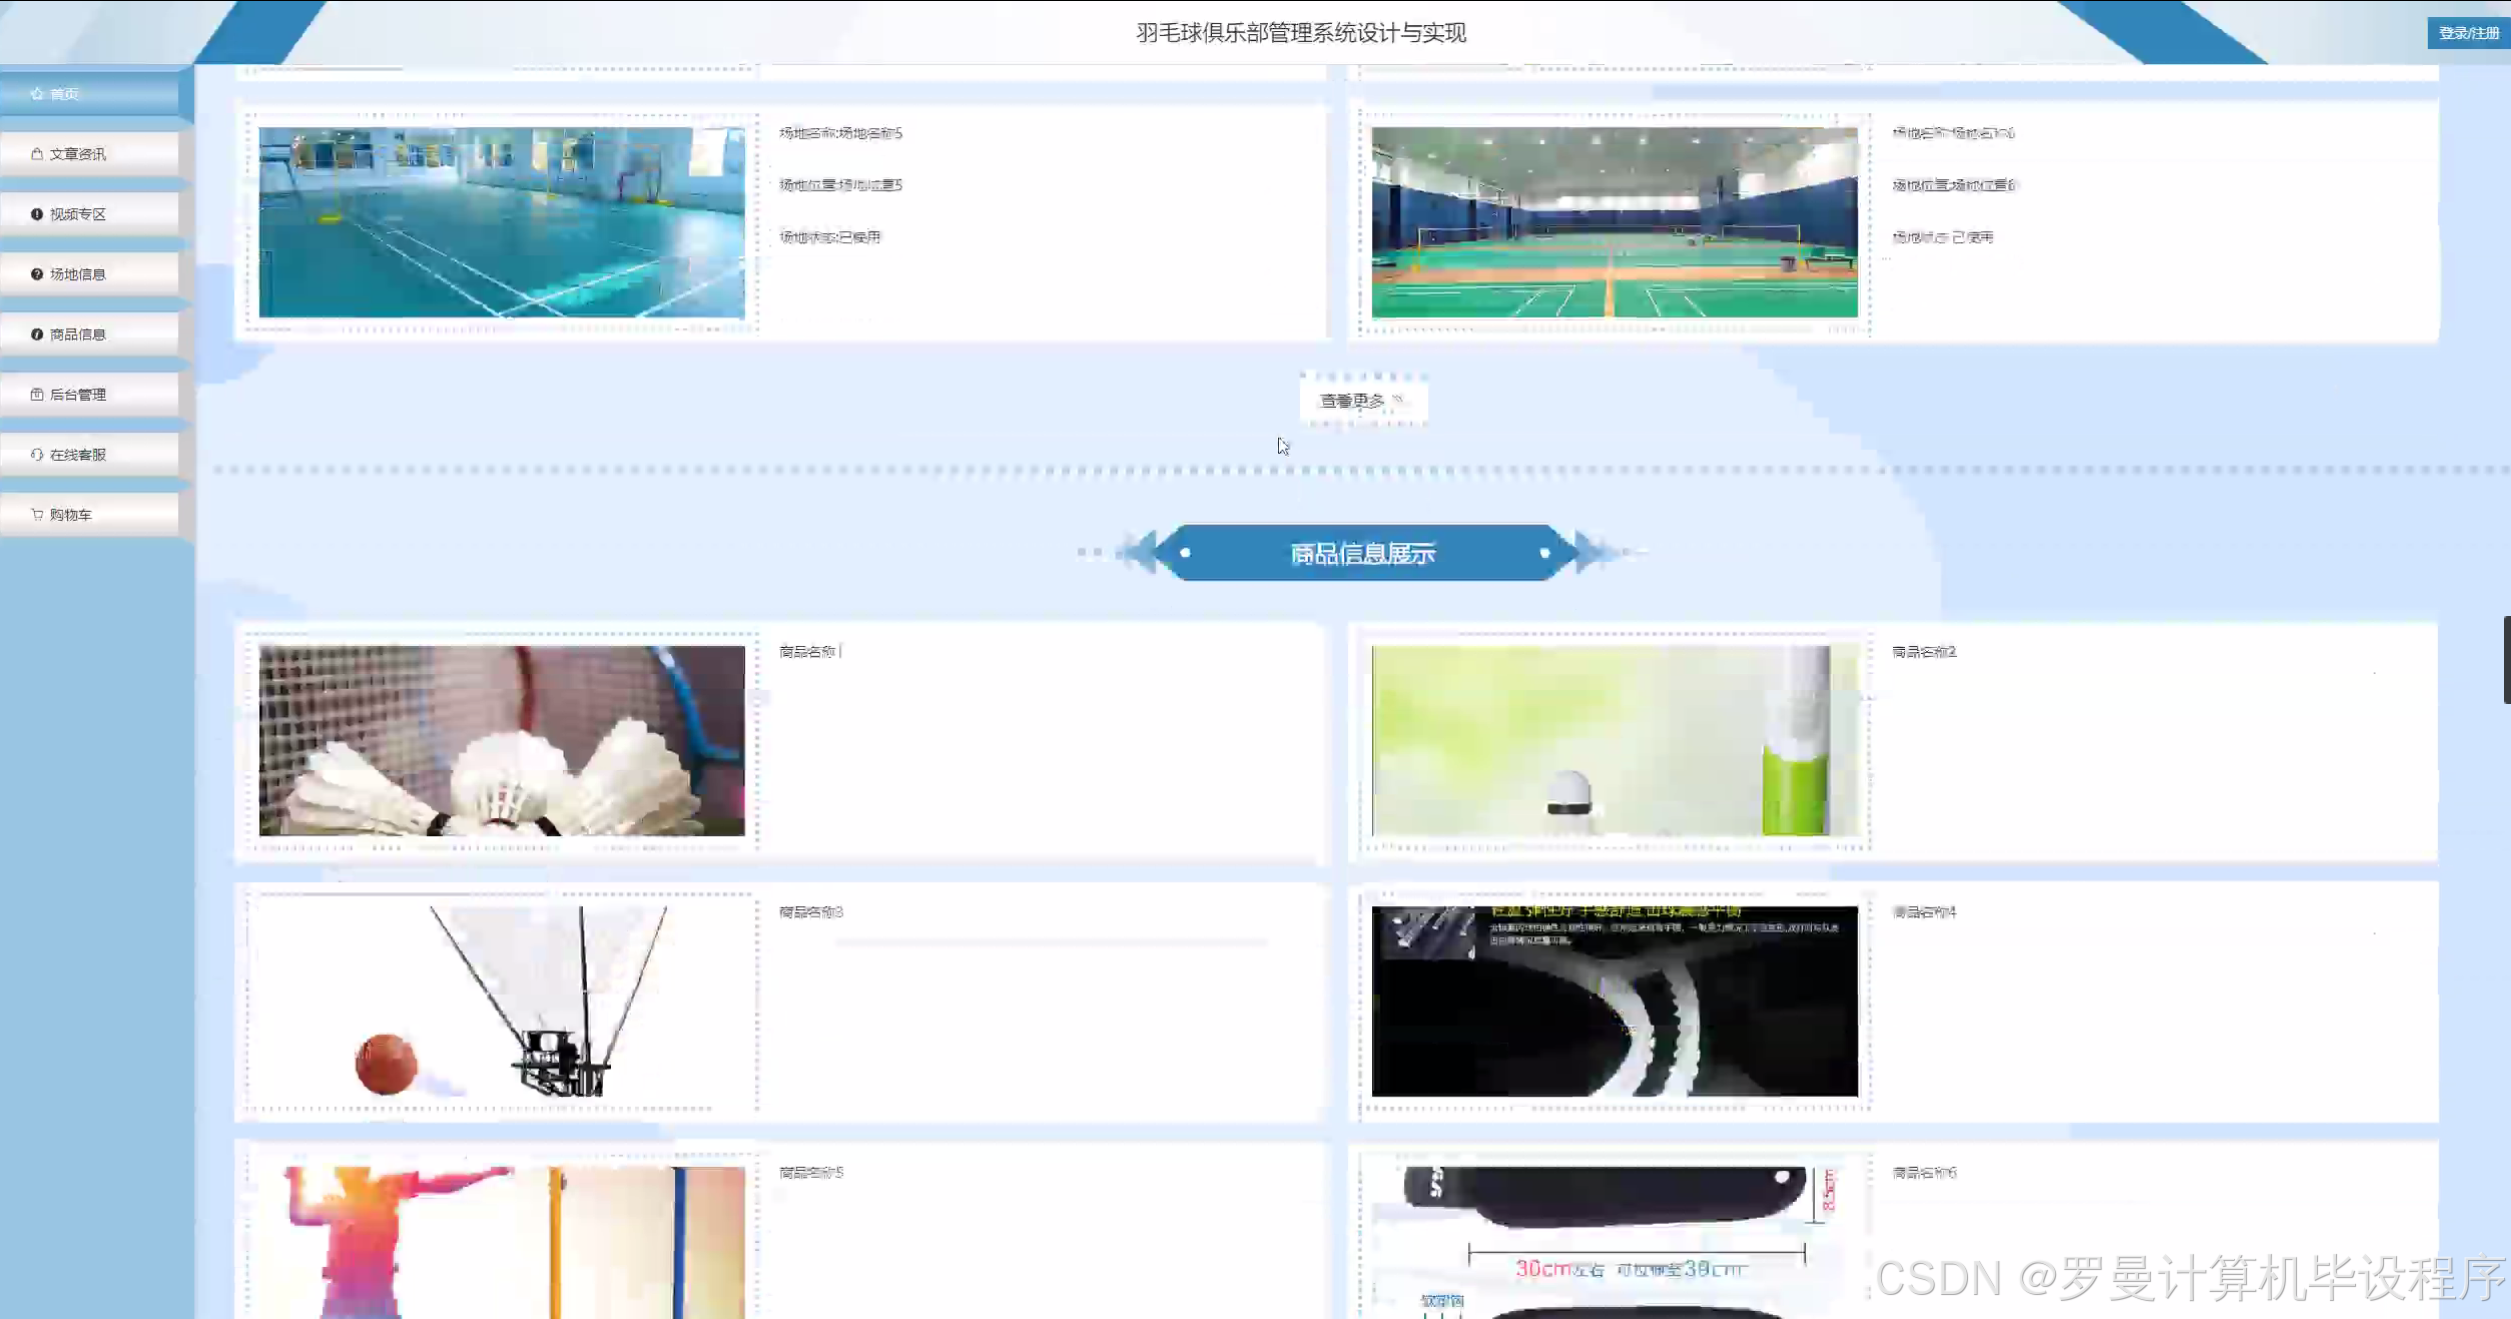The image size is (2511, 1319).
Task: Click the home icon beside 首页
Action: [x=37, y=94]
